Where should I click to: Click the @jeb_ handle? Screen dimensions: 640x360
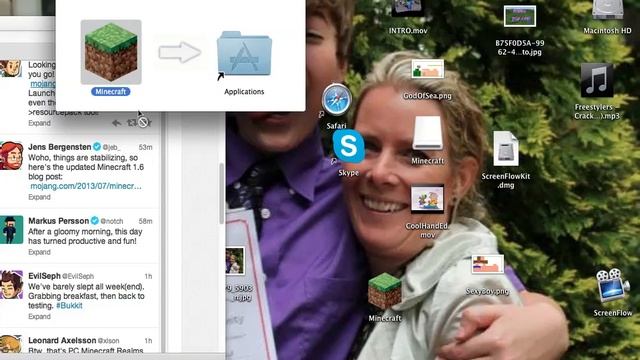coord(111,147)
